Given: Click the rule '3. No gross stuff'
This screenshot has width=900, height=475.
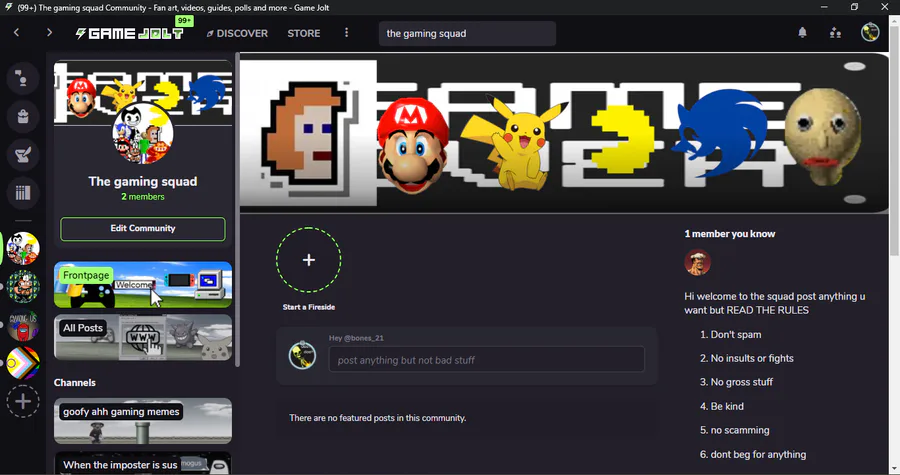Looking at the screenshot, I should click(x=736, y=382).
